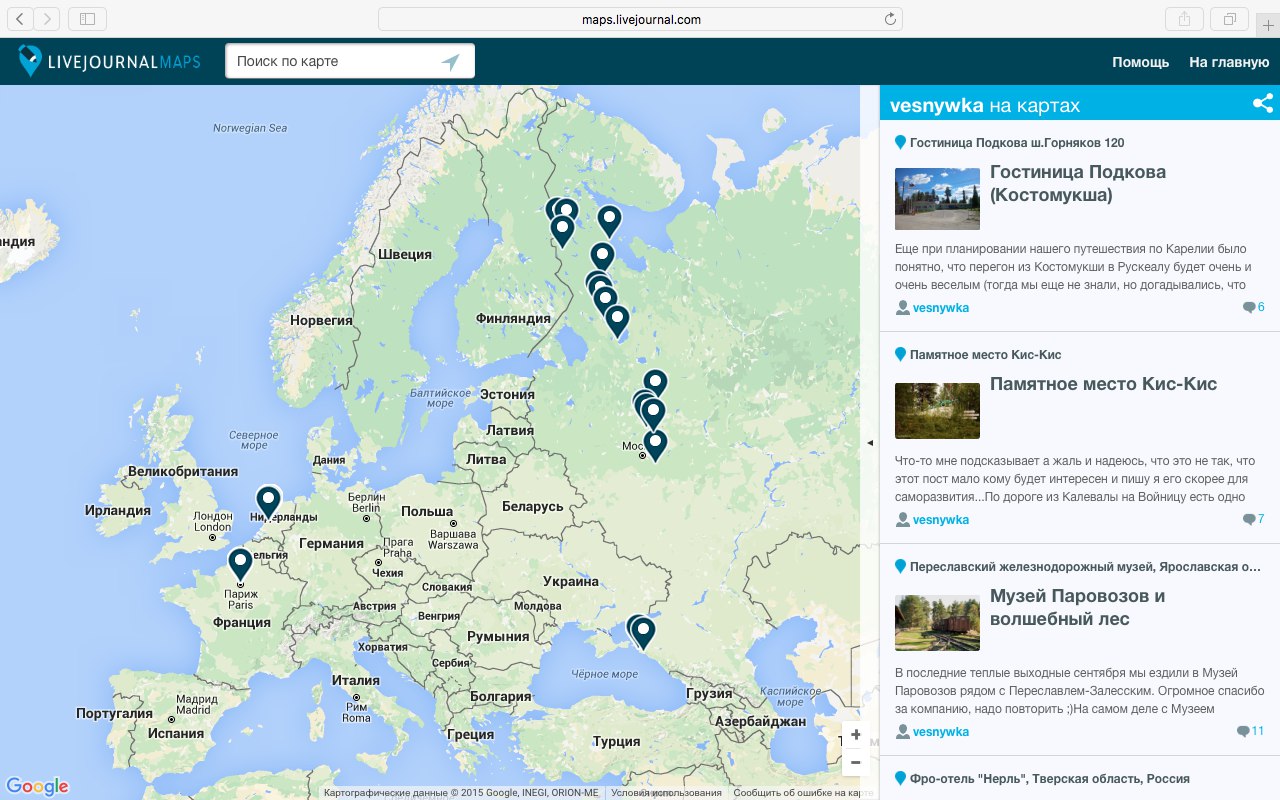The image size is (1280, 800).
Task: Click the map pin over Paris
Action: pos(240,564)
